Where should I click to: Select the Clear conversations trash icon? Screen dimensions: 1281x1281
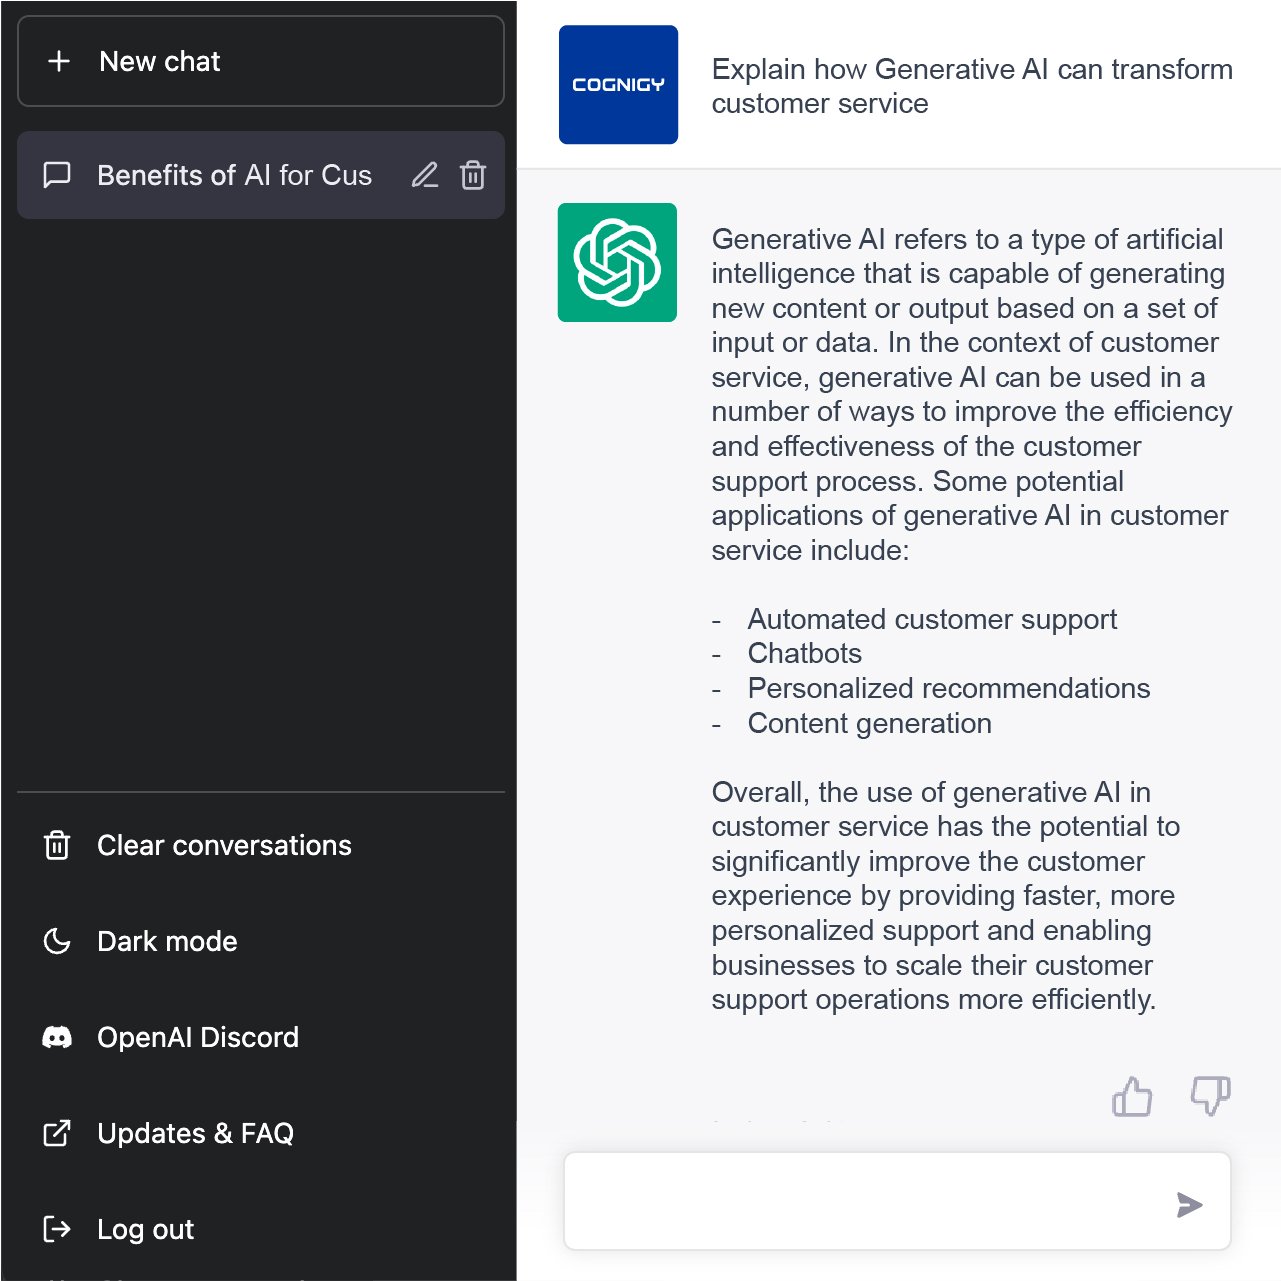[x=57, y=845]
